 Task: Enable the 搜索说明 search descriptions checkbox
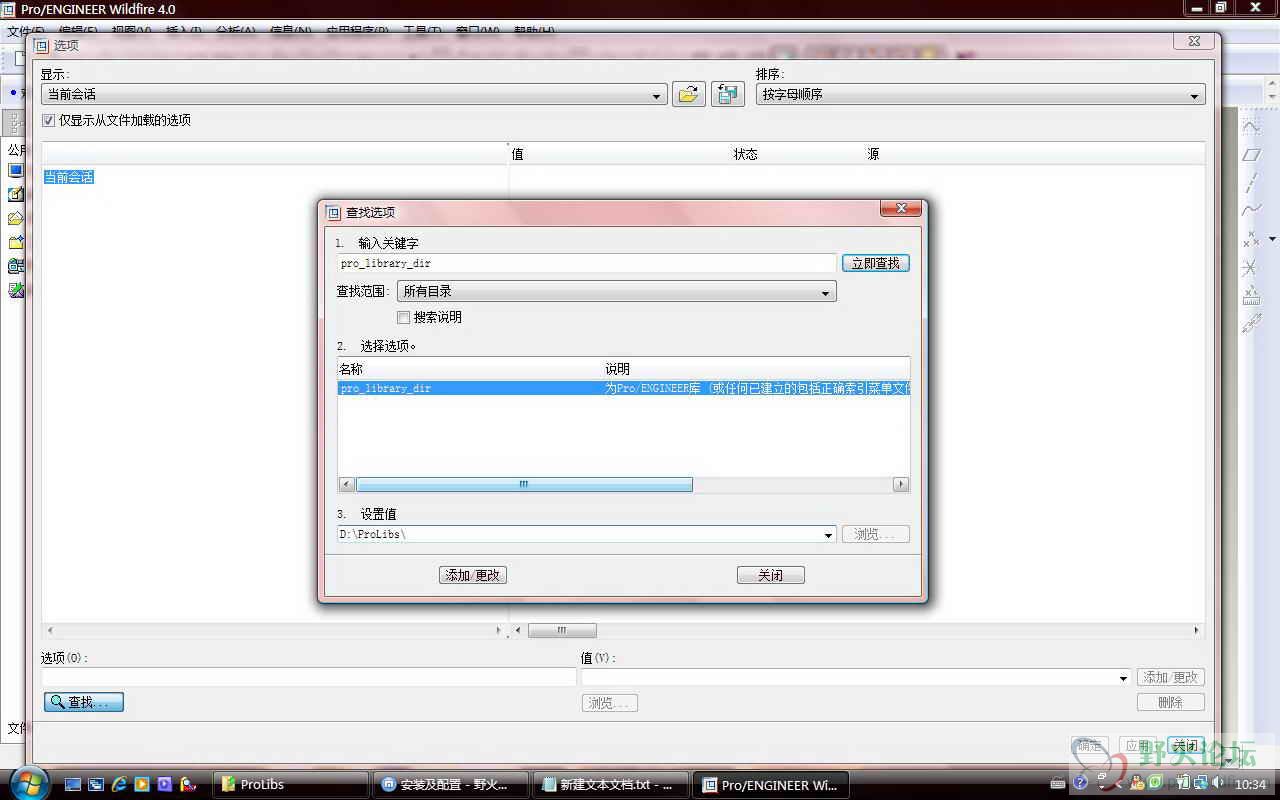[403, 317]
